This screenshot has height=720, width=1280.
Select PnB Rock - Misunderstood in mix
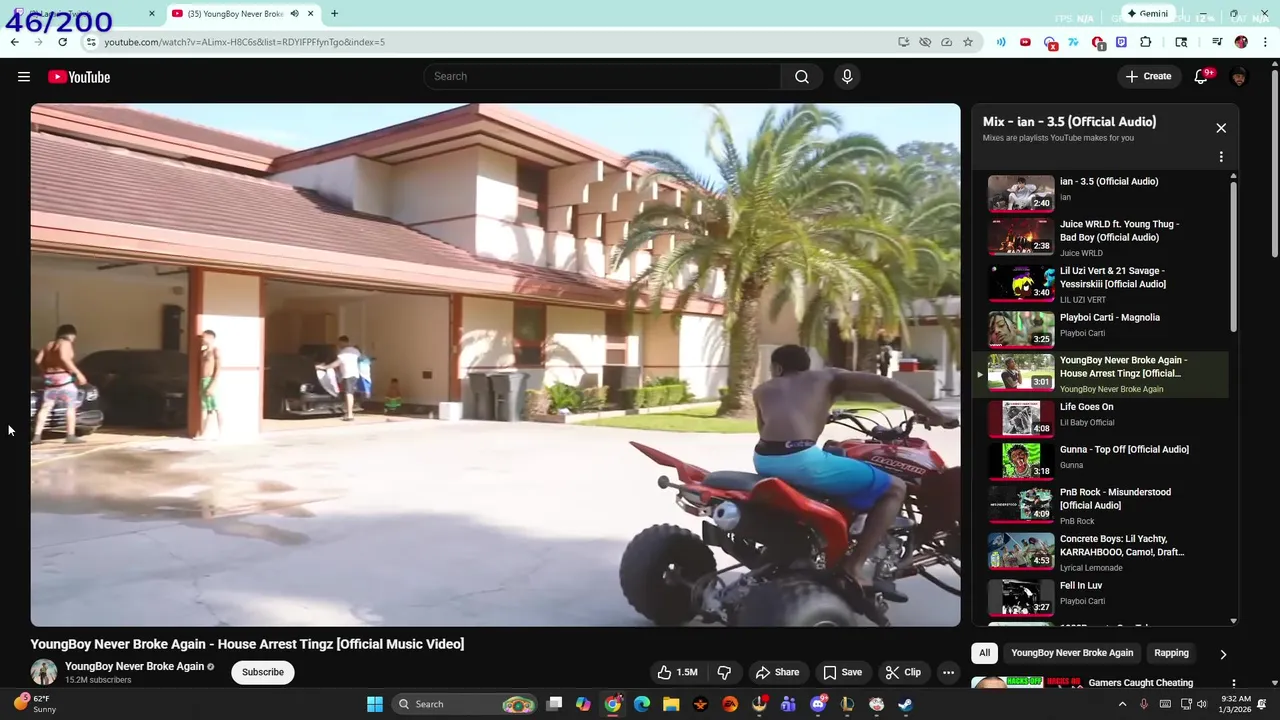(x=1100, y=505)
